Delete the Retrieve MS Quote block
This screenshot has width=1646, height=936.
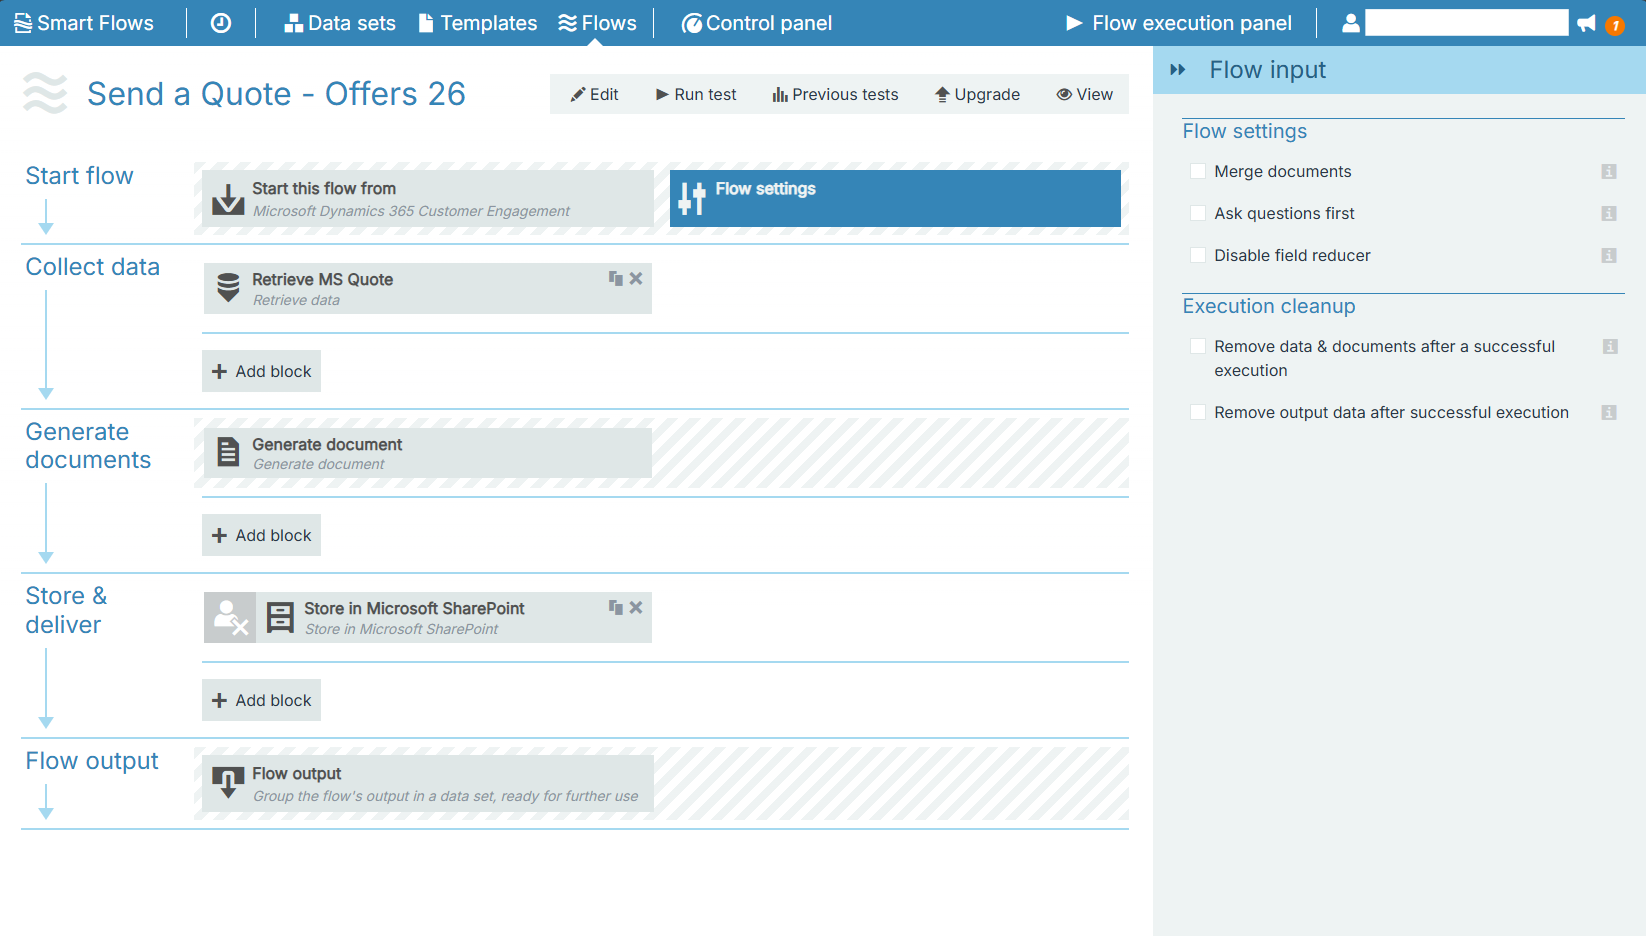636,279
